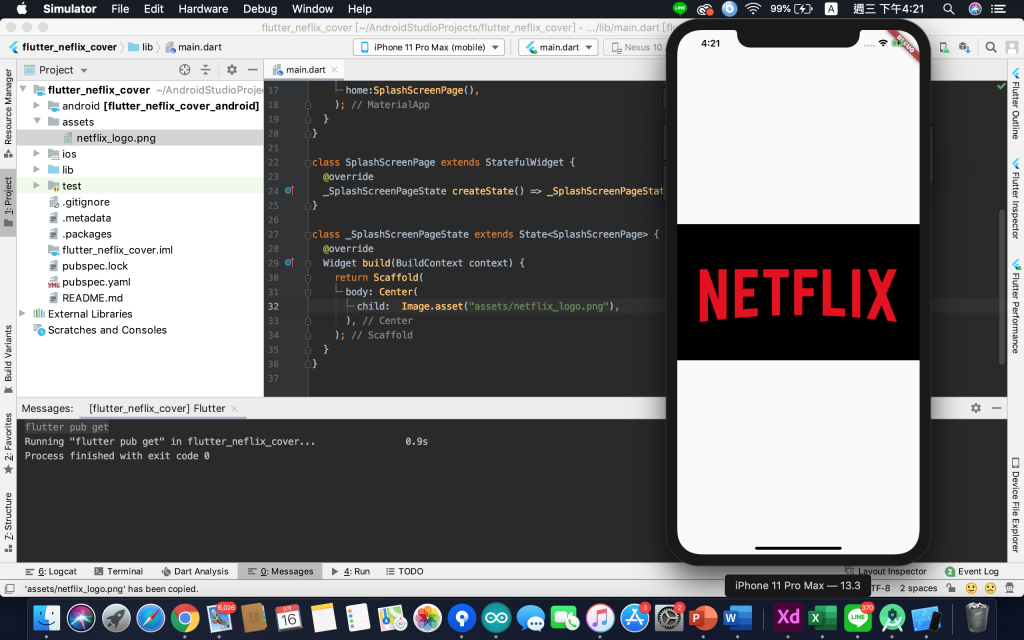Expand the ios folder
The image size is (1024, 640).
coord(37,153)
